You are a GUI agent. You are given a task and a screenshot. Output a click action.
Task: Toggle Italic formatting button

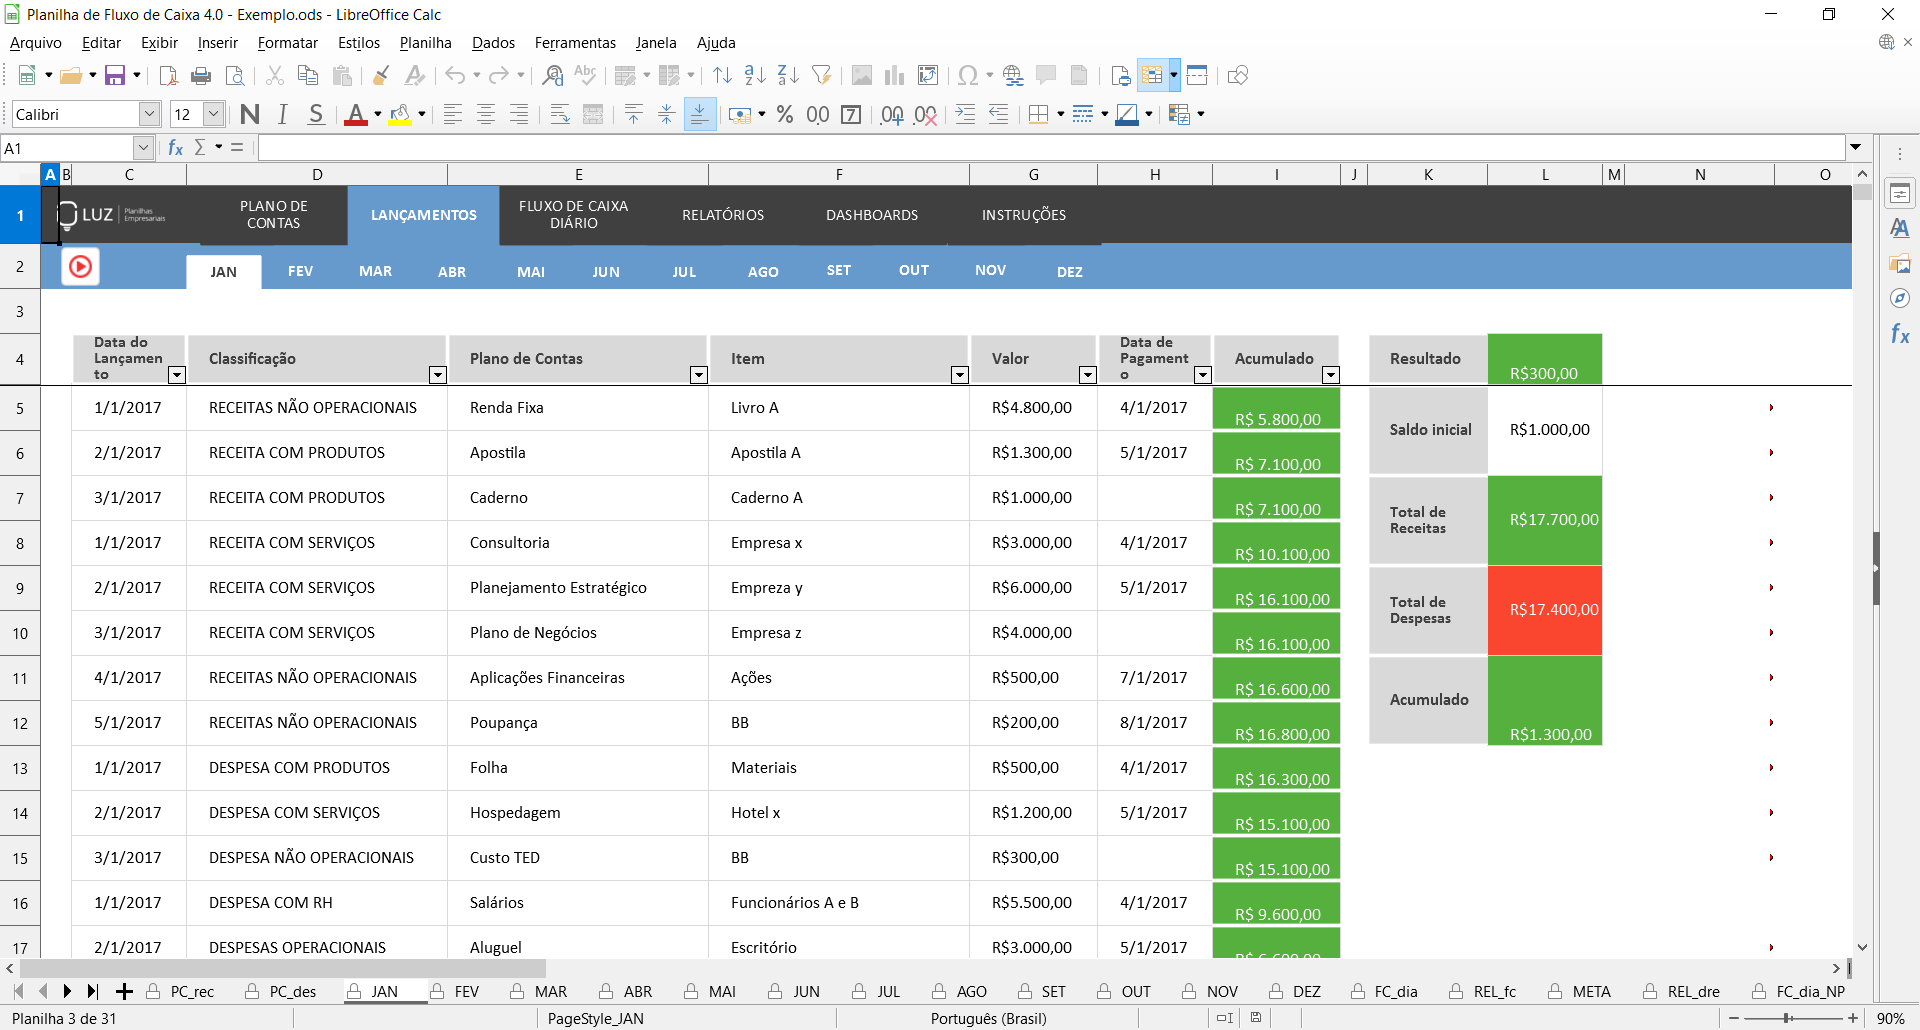coord(283,115)
